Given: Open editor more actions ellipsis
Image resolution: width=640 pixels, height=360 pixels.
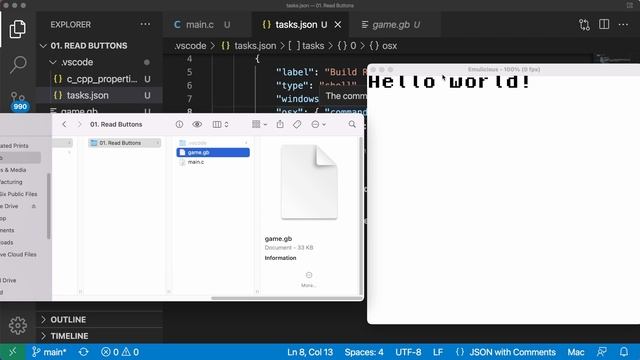Looking at the screenshot, I should pos(623,24).
